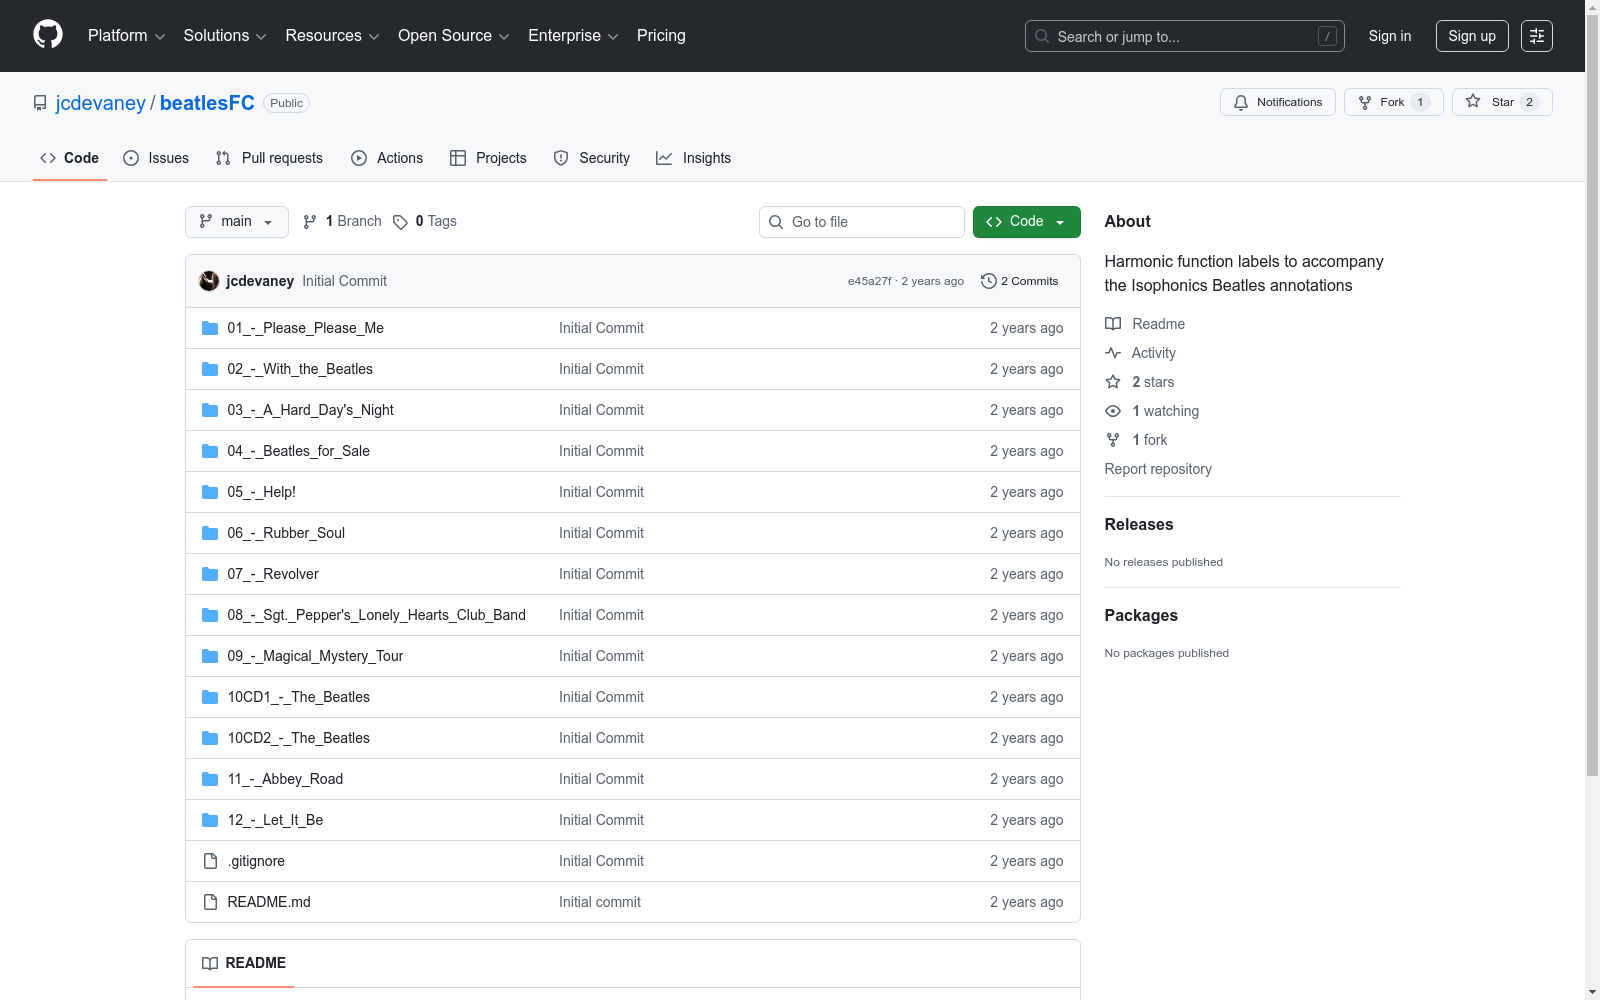This screenshot has height=1000, width=1600.
Task: Open the 0 Tags link
Action: (x=425, y=222)
